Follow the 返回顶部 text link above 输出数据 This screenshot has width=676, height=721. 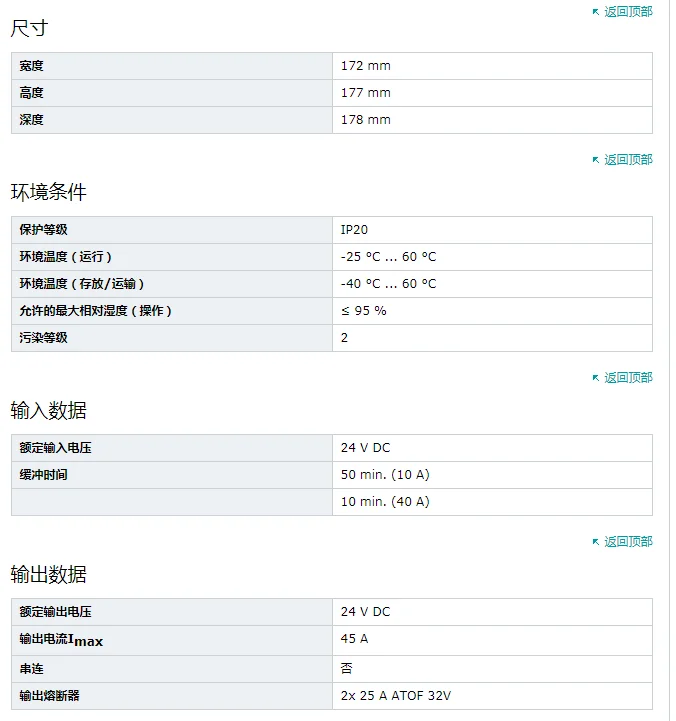(628, 542)
